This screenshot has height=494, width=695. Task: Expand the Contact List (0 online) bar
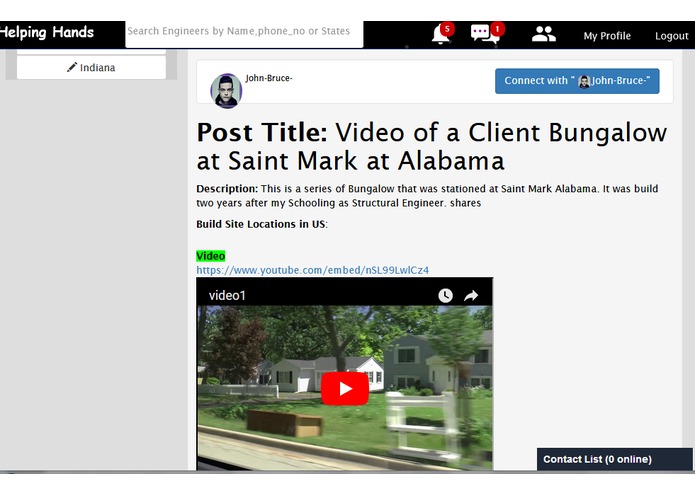tap(614, 459)
